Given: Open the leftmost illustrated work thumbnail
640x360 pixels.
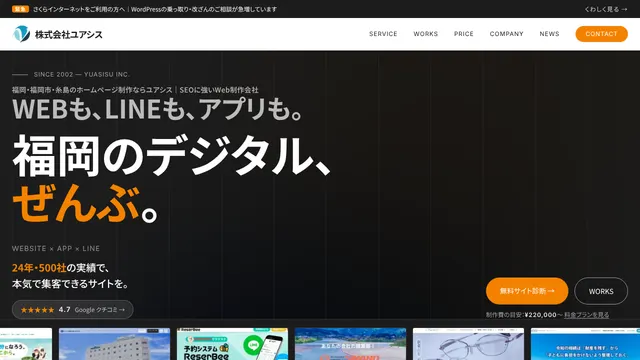Looking at the screenshot, I should 26,344.
